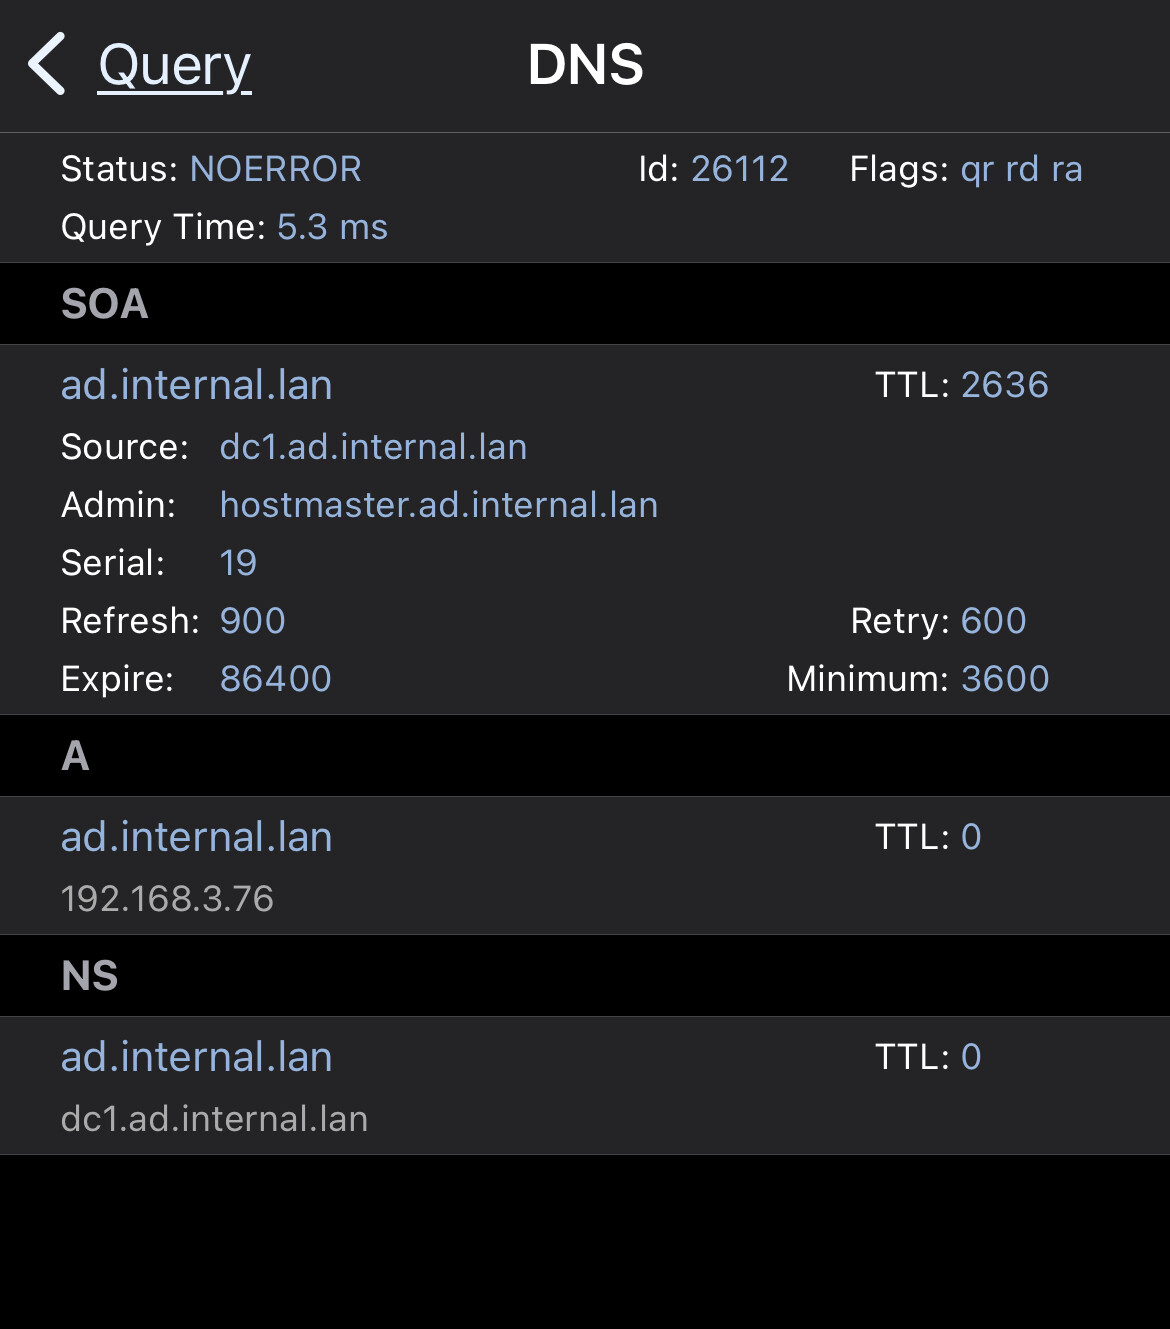The height and width of the screenshot is (1329, 1170).
Task: Go back via the Query link
Action: 174,66
